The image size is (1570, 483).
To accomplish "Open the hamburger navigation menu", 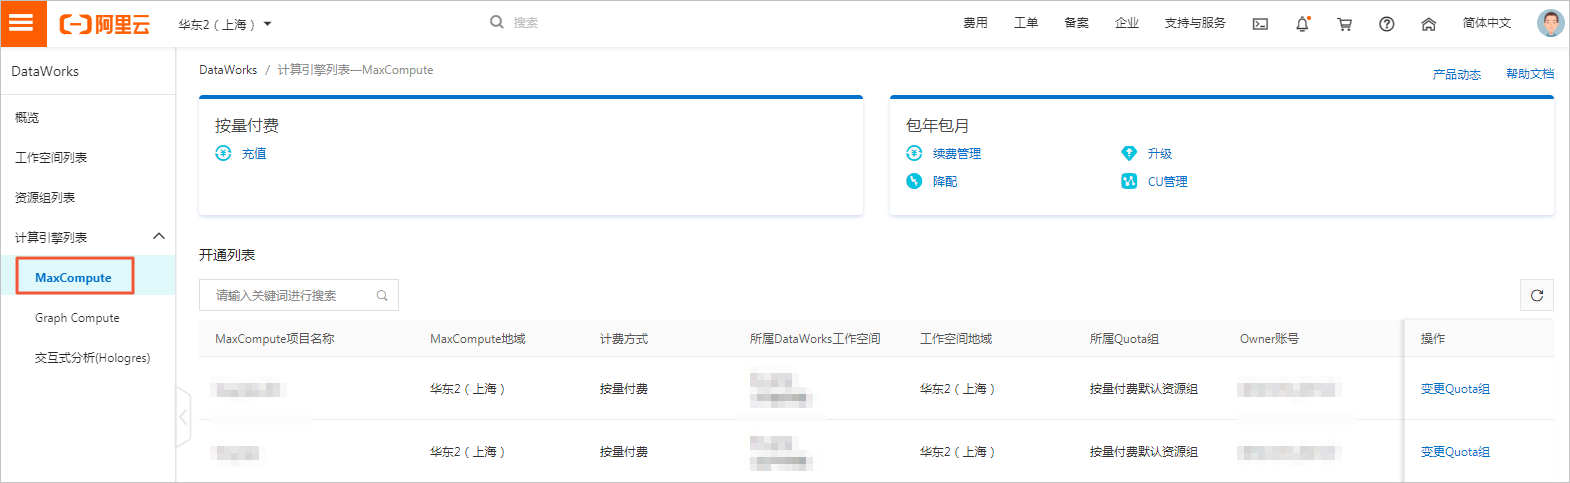I will coord(23,23).
